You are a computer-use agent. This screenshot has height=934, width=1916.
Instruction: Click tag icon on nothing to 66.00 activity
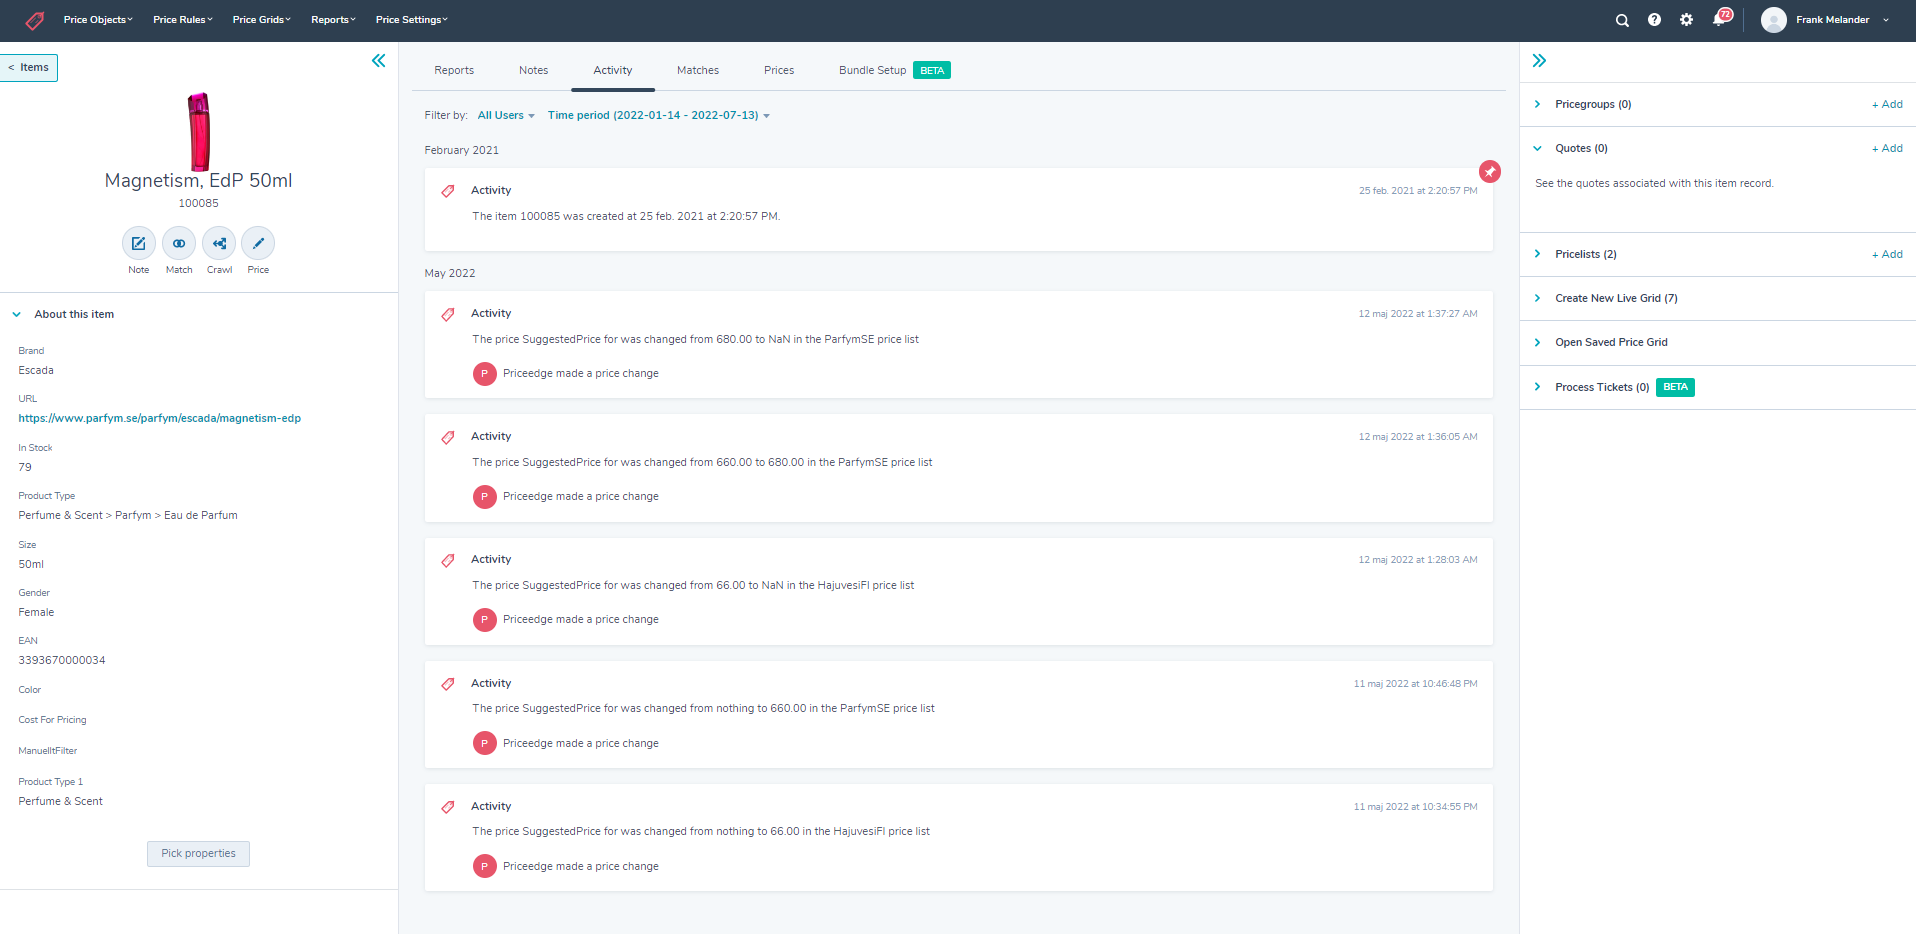coord(448,807)
